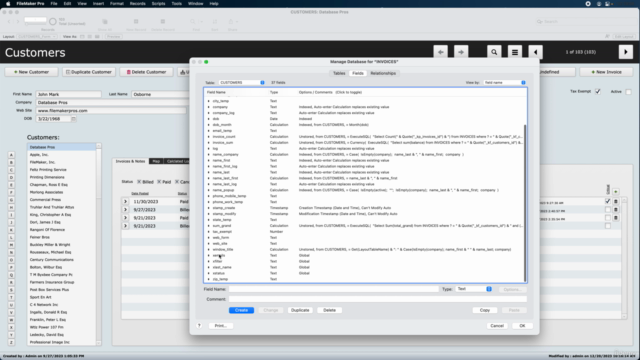Image resolution: width=640 pixels, height=360 pixels.
Task: Click the Find toolbar icon
Action: pyautogui.click(x=193, y=22)
